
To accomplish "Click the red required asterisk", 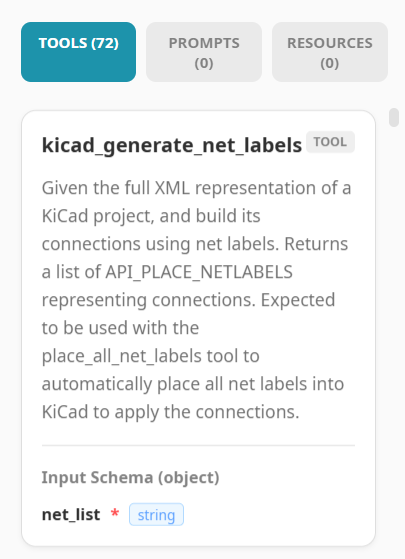I will [x=115, y=514].
